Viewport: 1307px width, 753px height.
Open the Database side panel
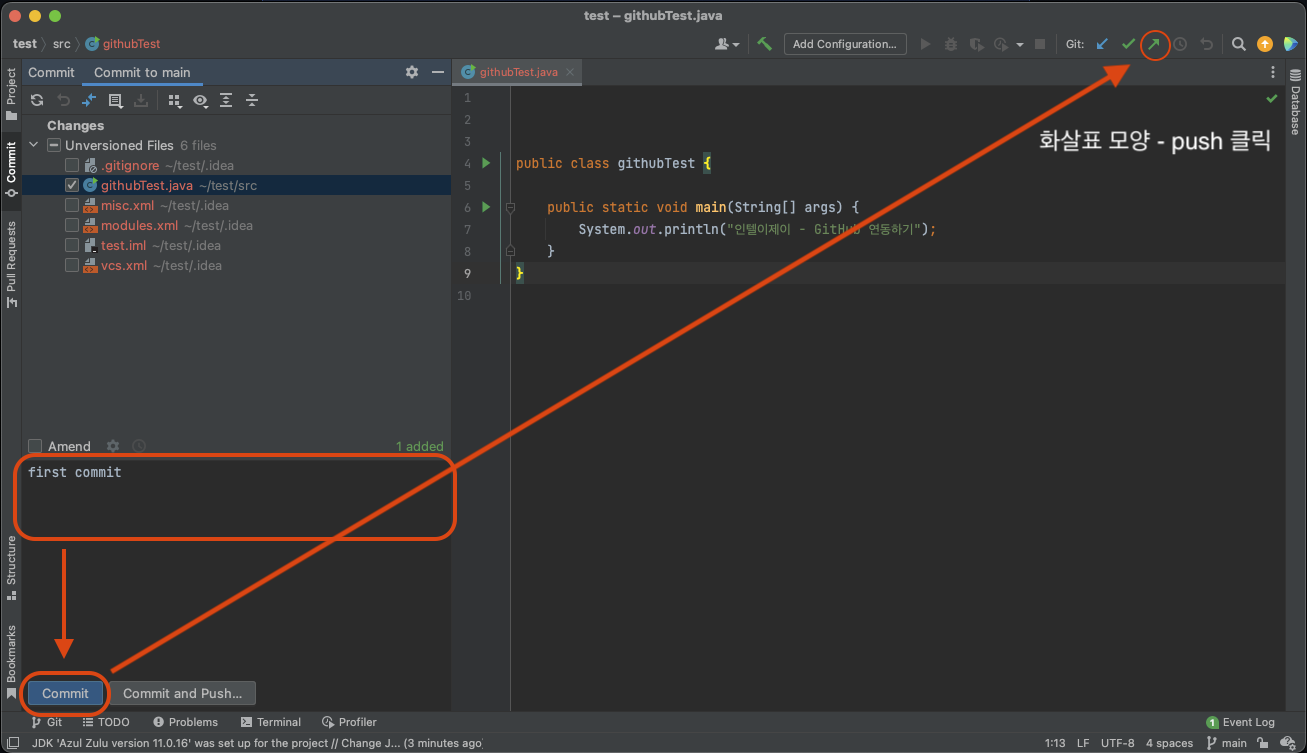click(1295, 102)
